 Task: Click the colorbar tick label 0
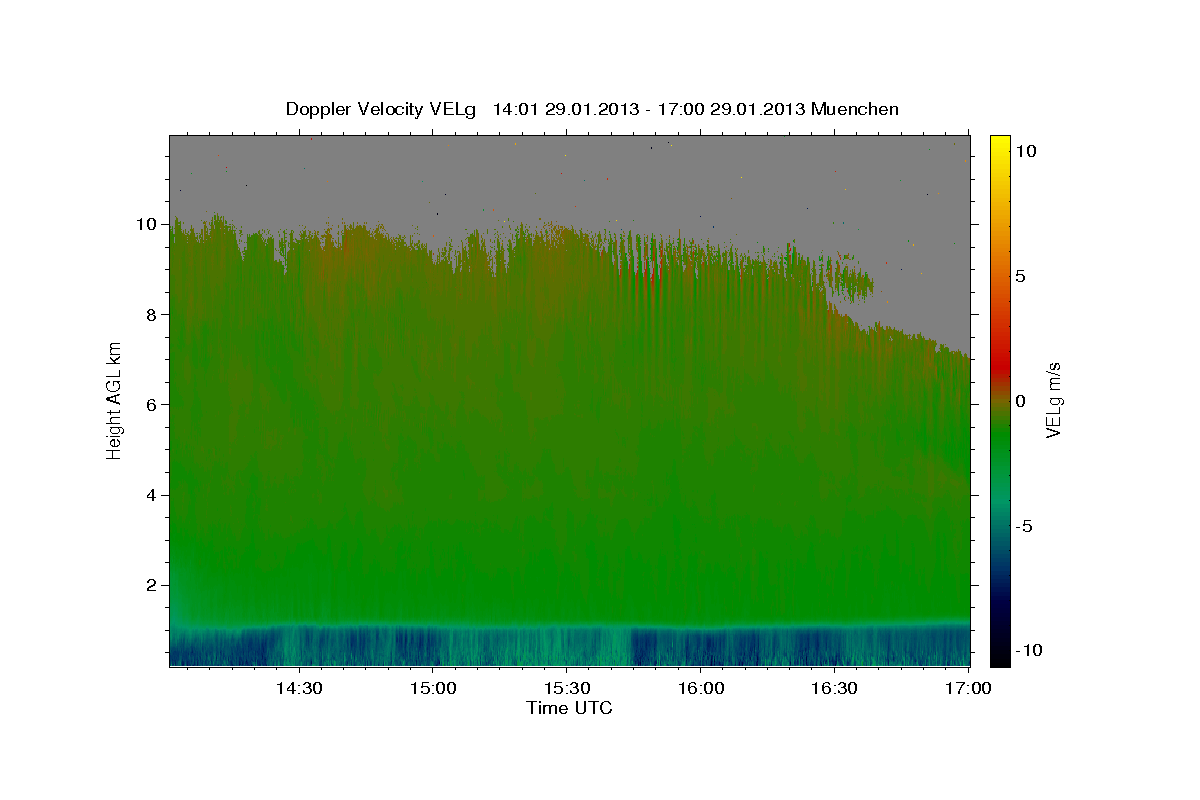click(x=1020, y=401)
